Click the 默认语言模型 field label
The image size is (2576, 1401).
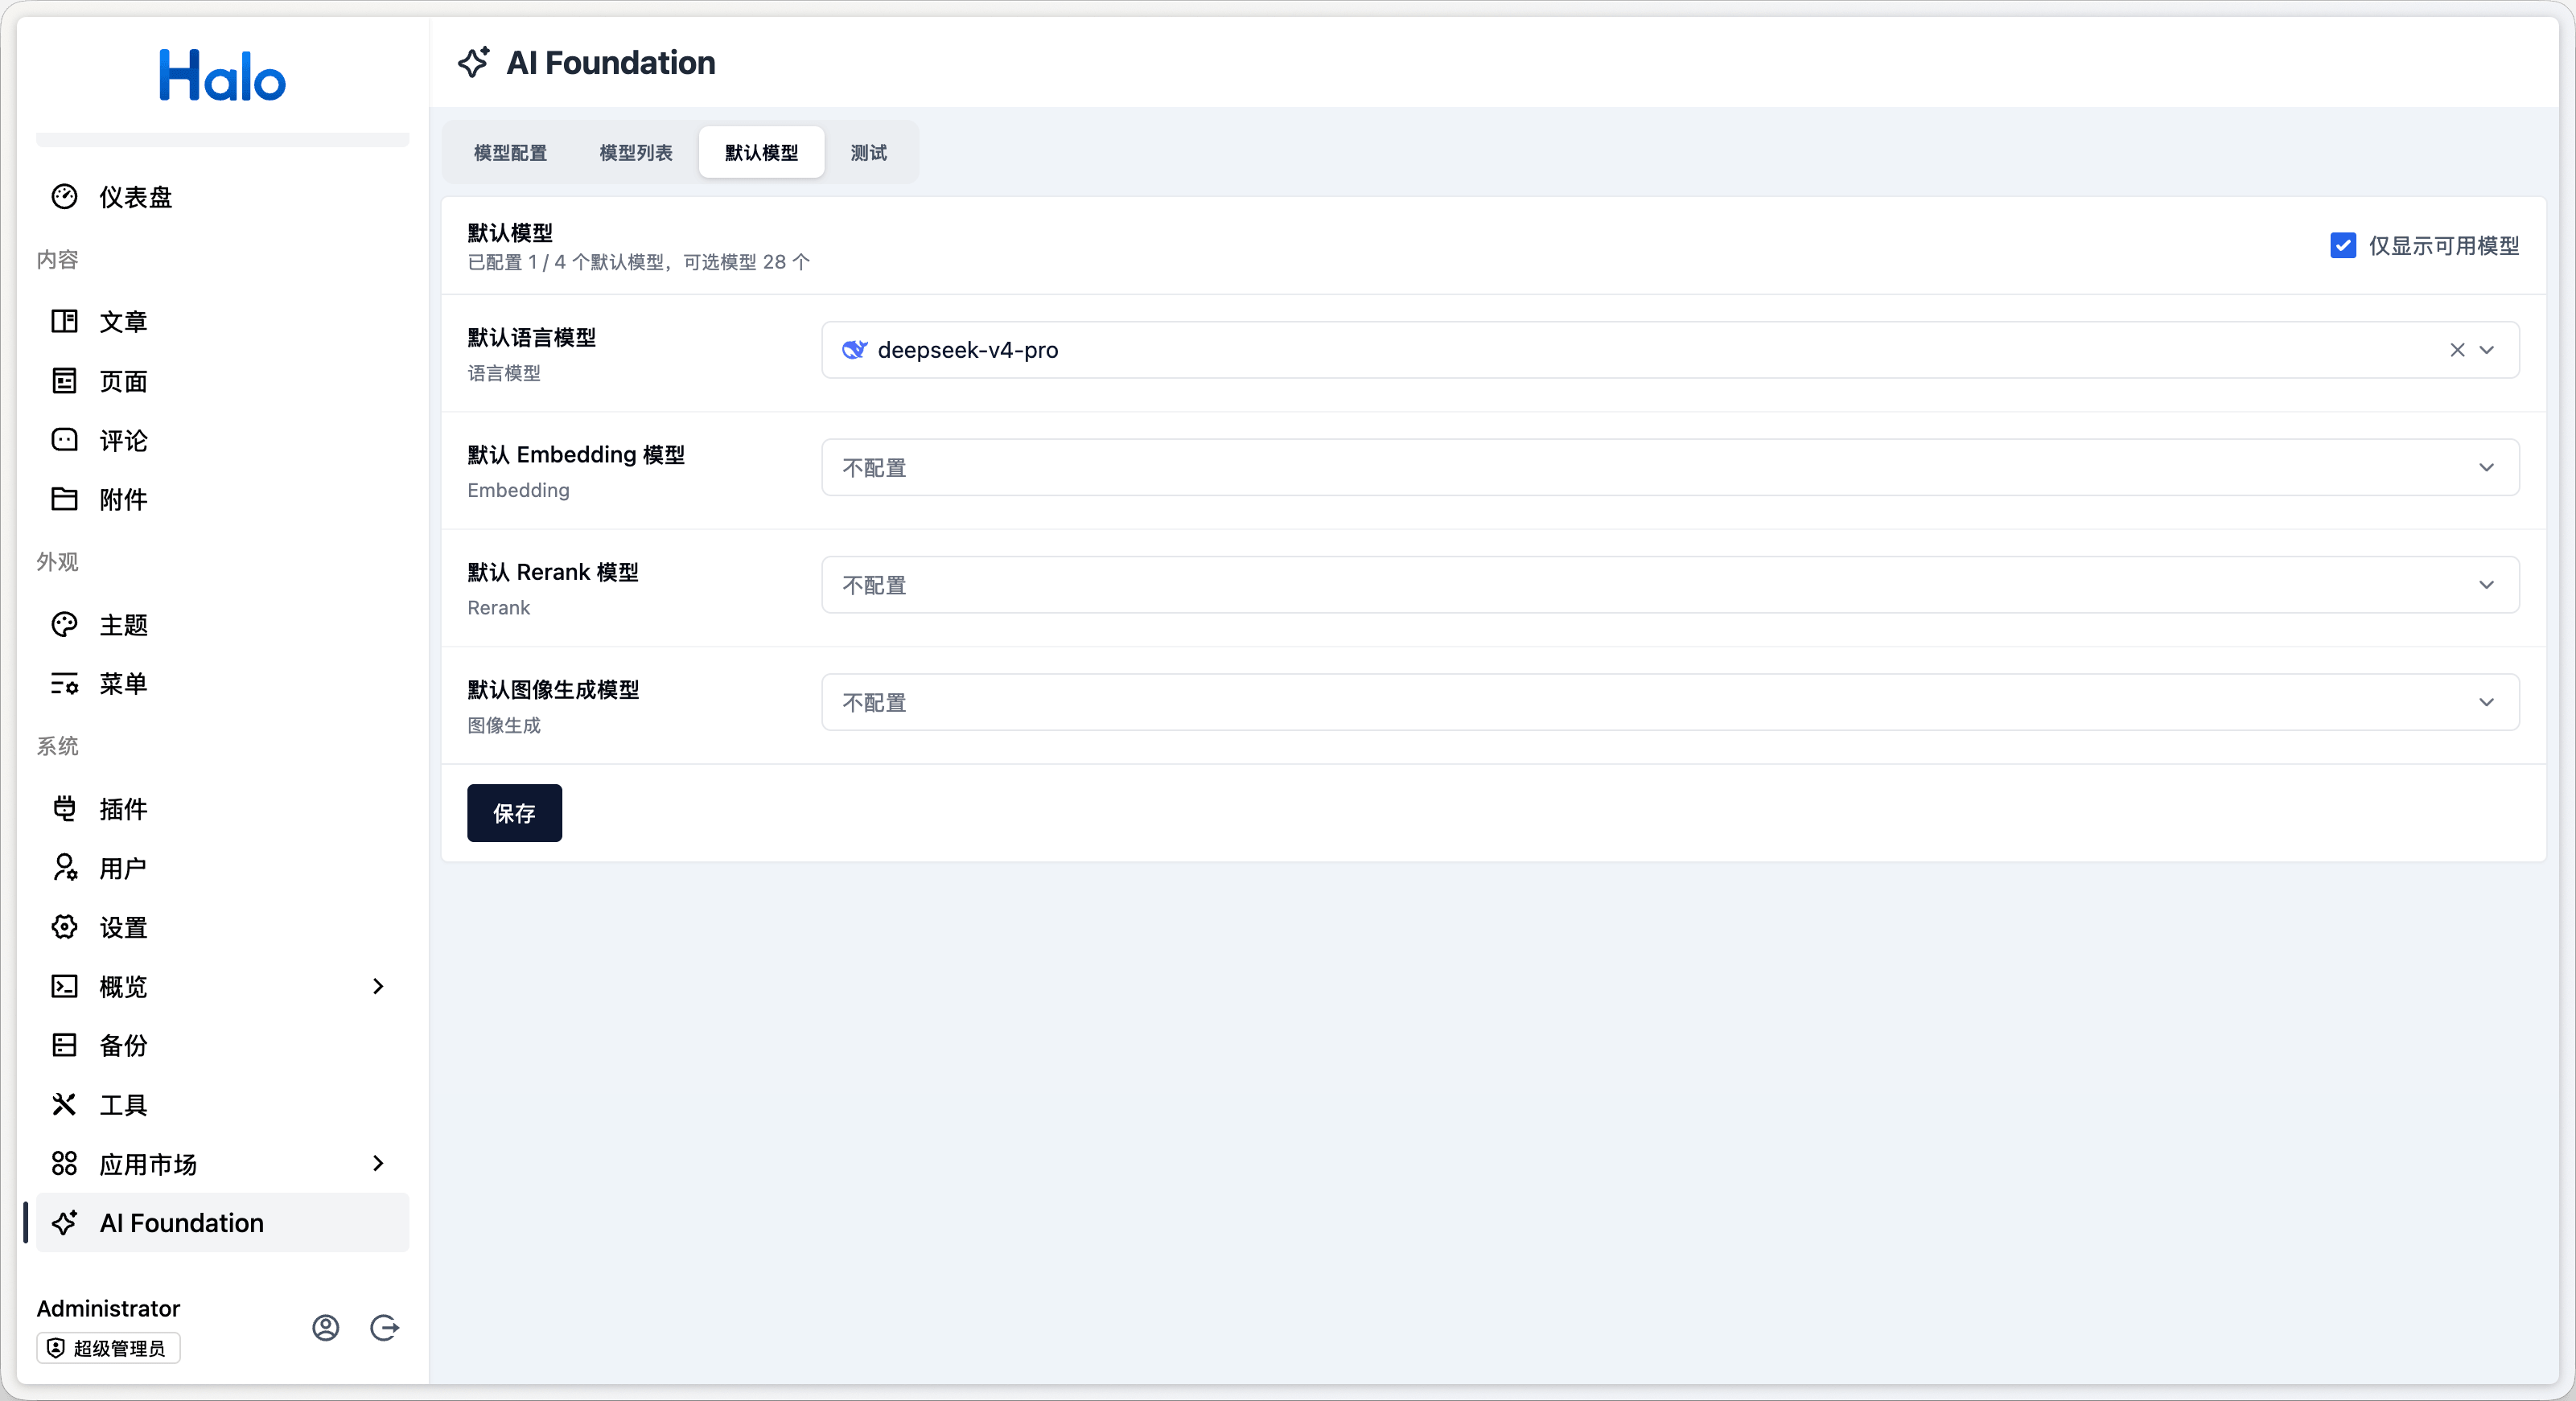tap(531, 337)
